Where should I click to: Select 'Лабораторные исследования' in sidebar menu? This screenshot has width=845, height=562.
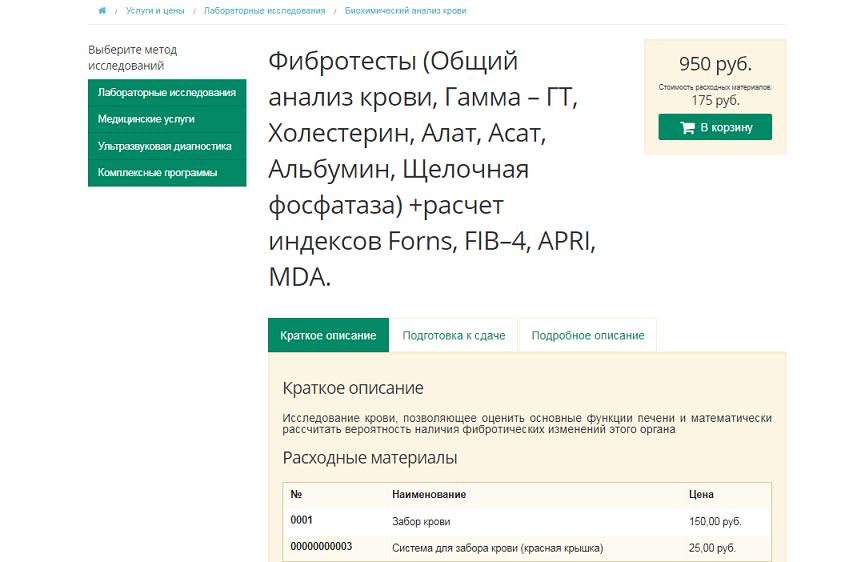coord(167,92)
